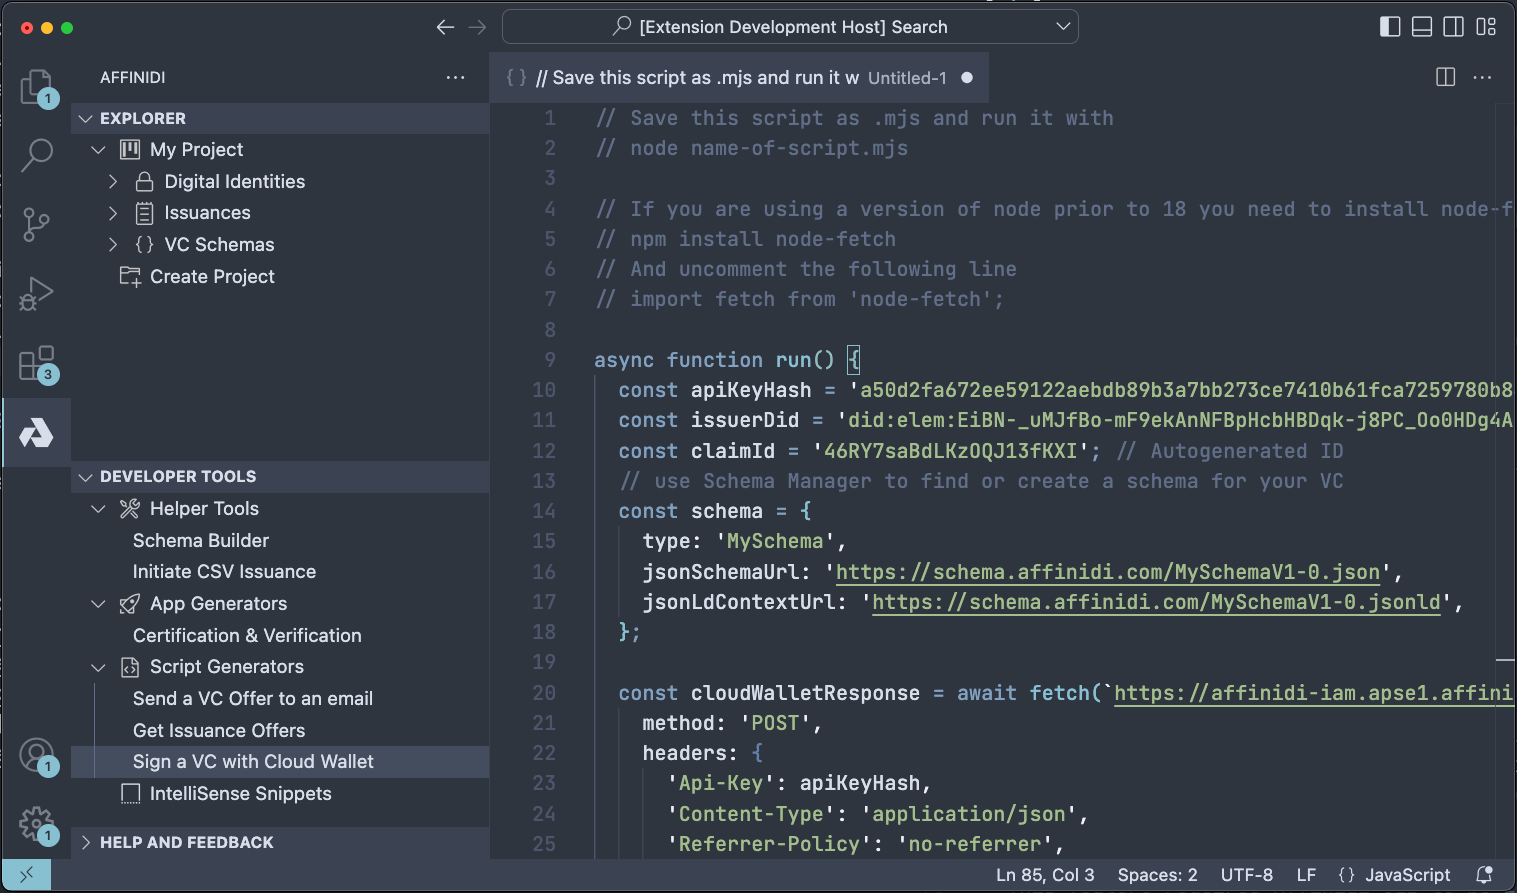Screen dimensions: 1517x893
Task: Collapse the EXPLORER section
Action: [x=86, y=119]
